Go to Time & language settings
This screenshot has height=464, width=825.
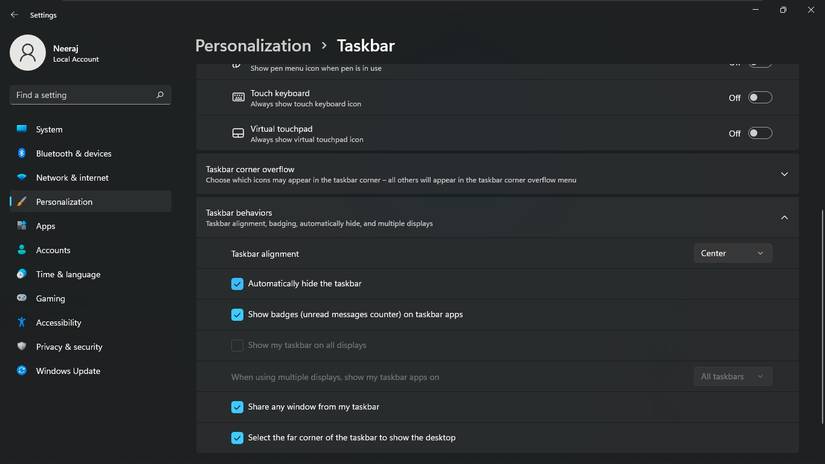(x=68, y=274)
